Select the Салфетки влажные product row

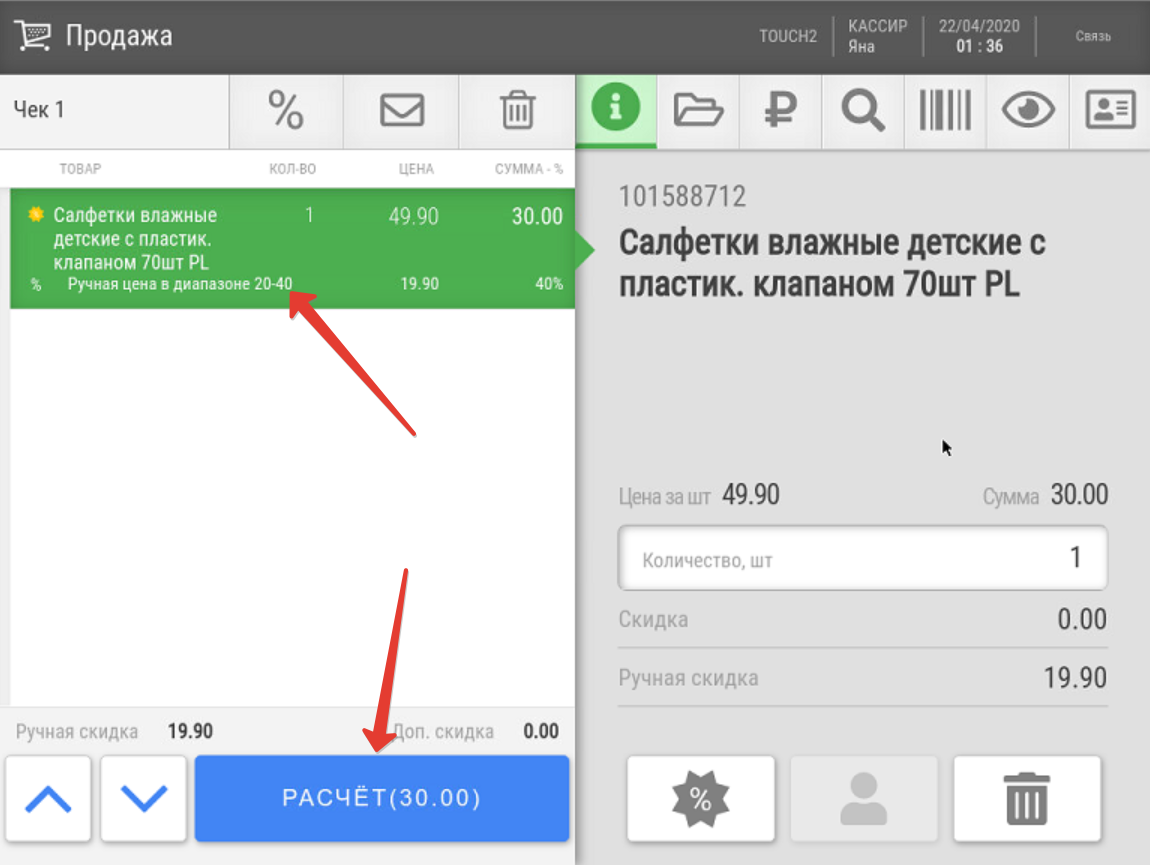(x=292, y=248)
